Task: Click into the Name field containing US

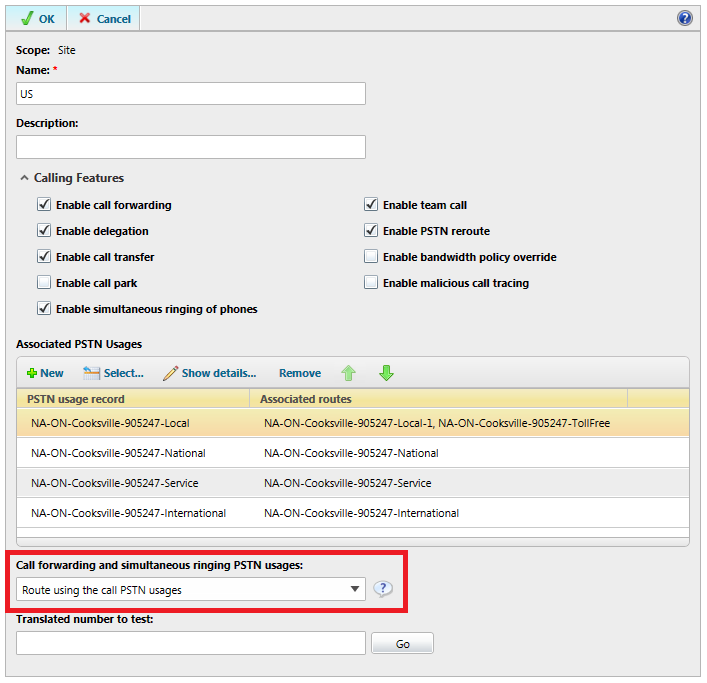Action: [191, 94]
